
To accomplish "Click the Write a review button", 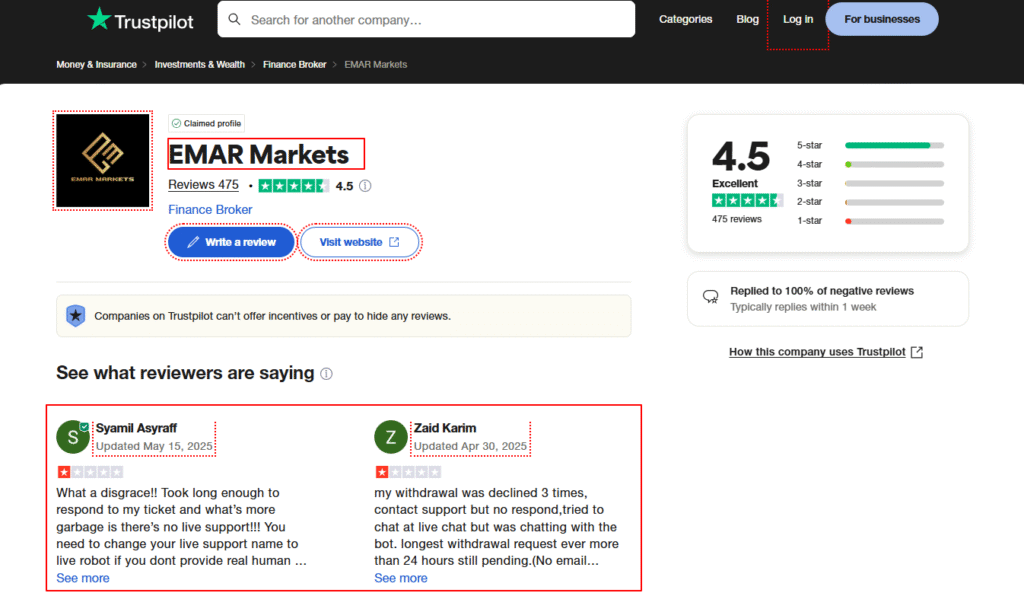I will [231, 242].
